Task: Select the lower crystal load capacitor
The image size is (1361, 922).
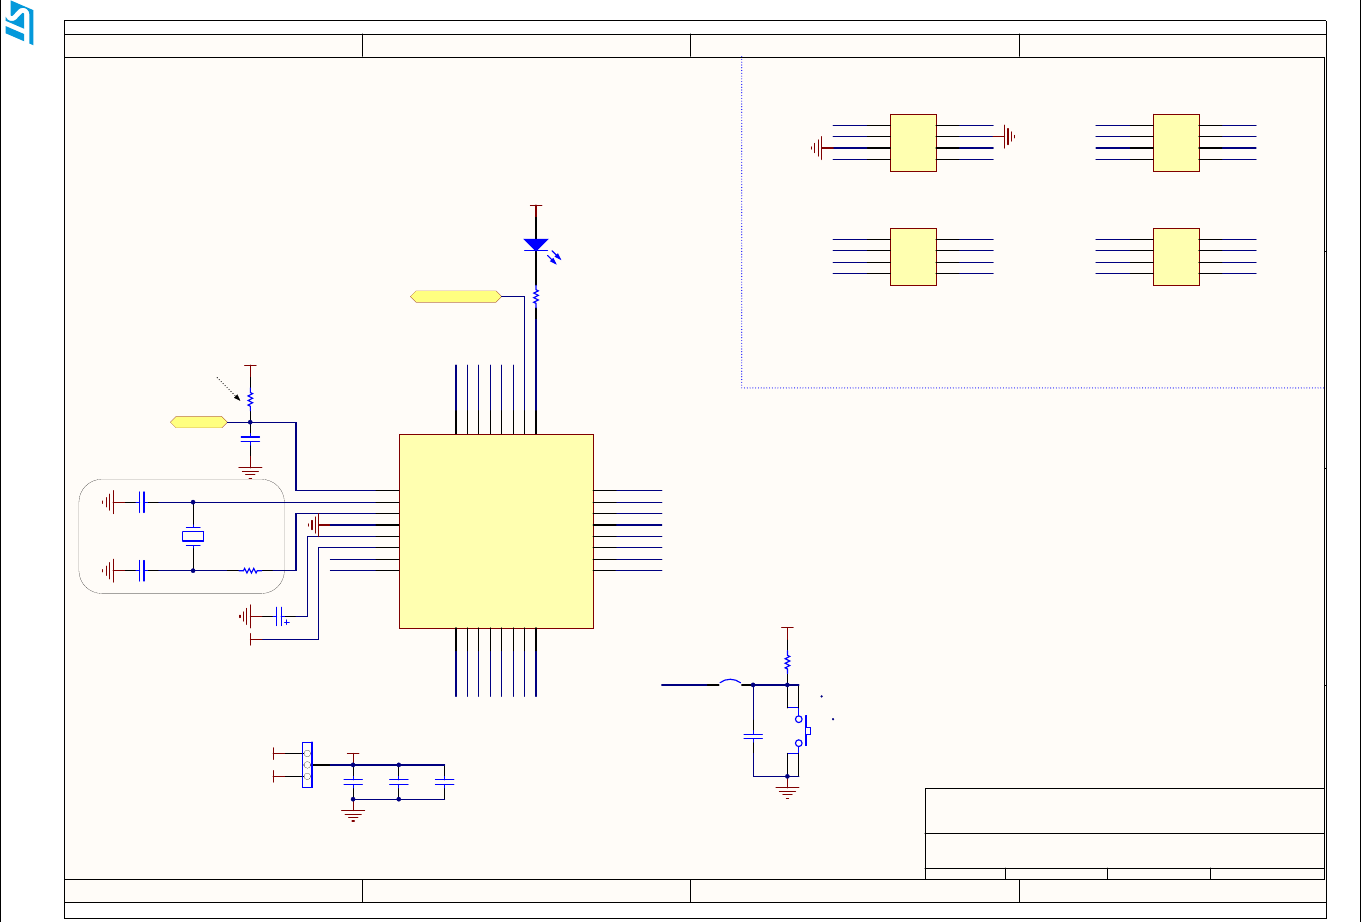Action: [x=143, y=571]
